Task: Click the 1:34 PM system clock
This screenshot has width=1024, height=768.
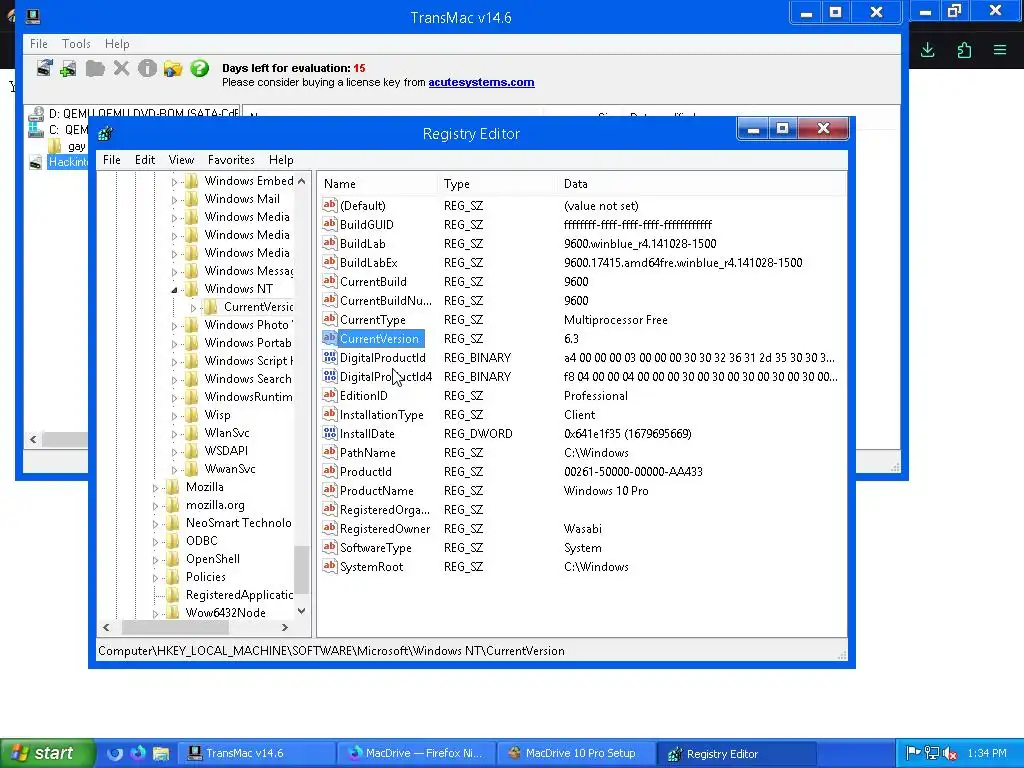Action: click(987, 753)
